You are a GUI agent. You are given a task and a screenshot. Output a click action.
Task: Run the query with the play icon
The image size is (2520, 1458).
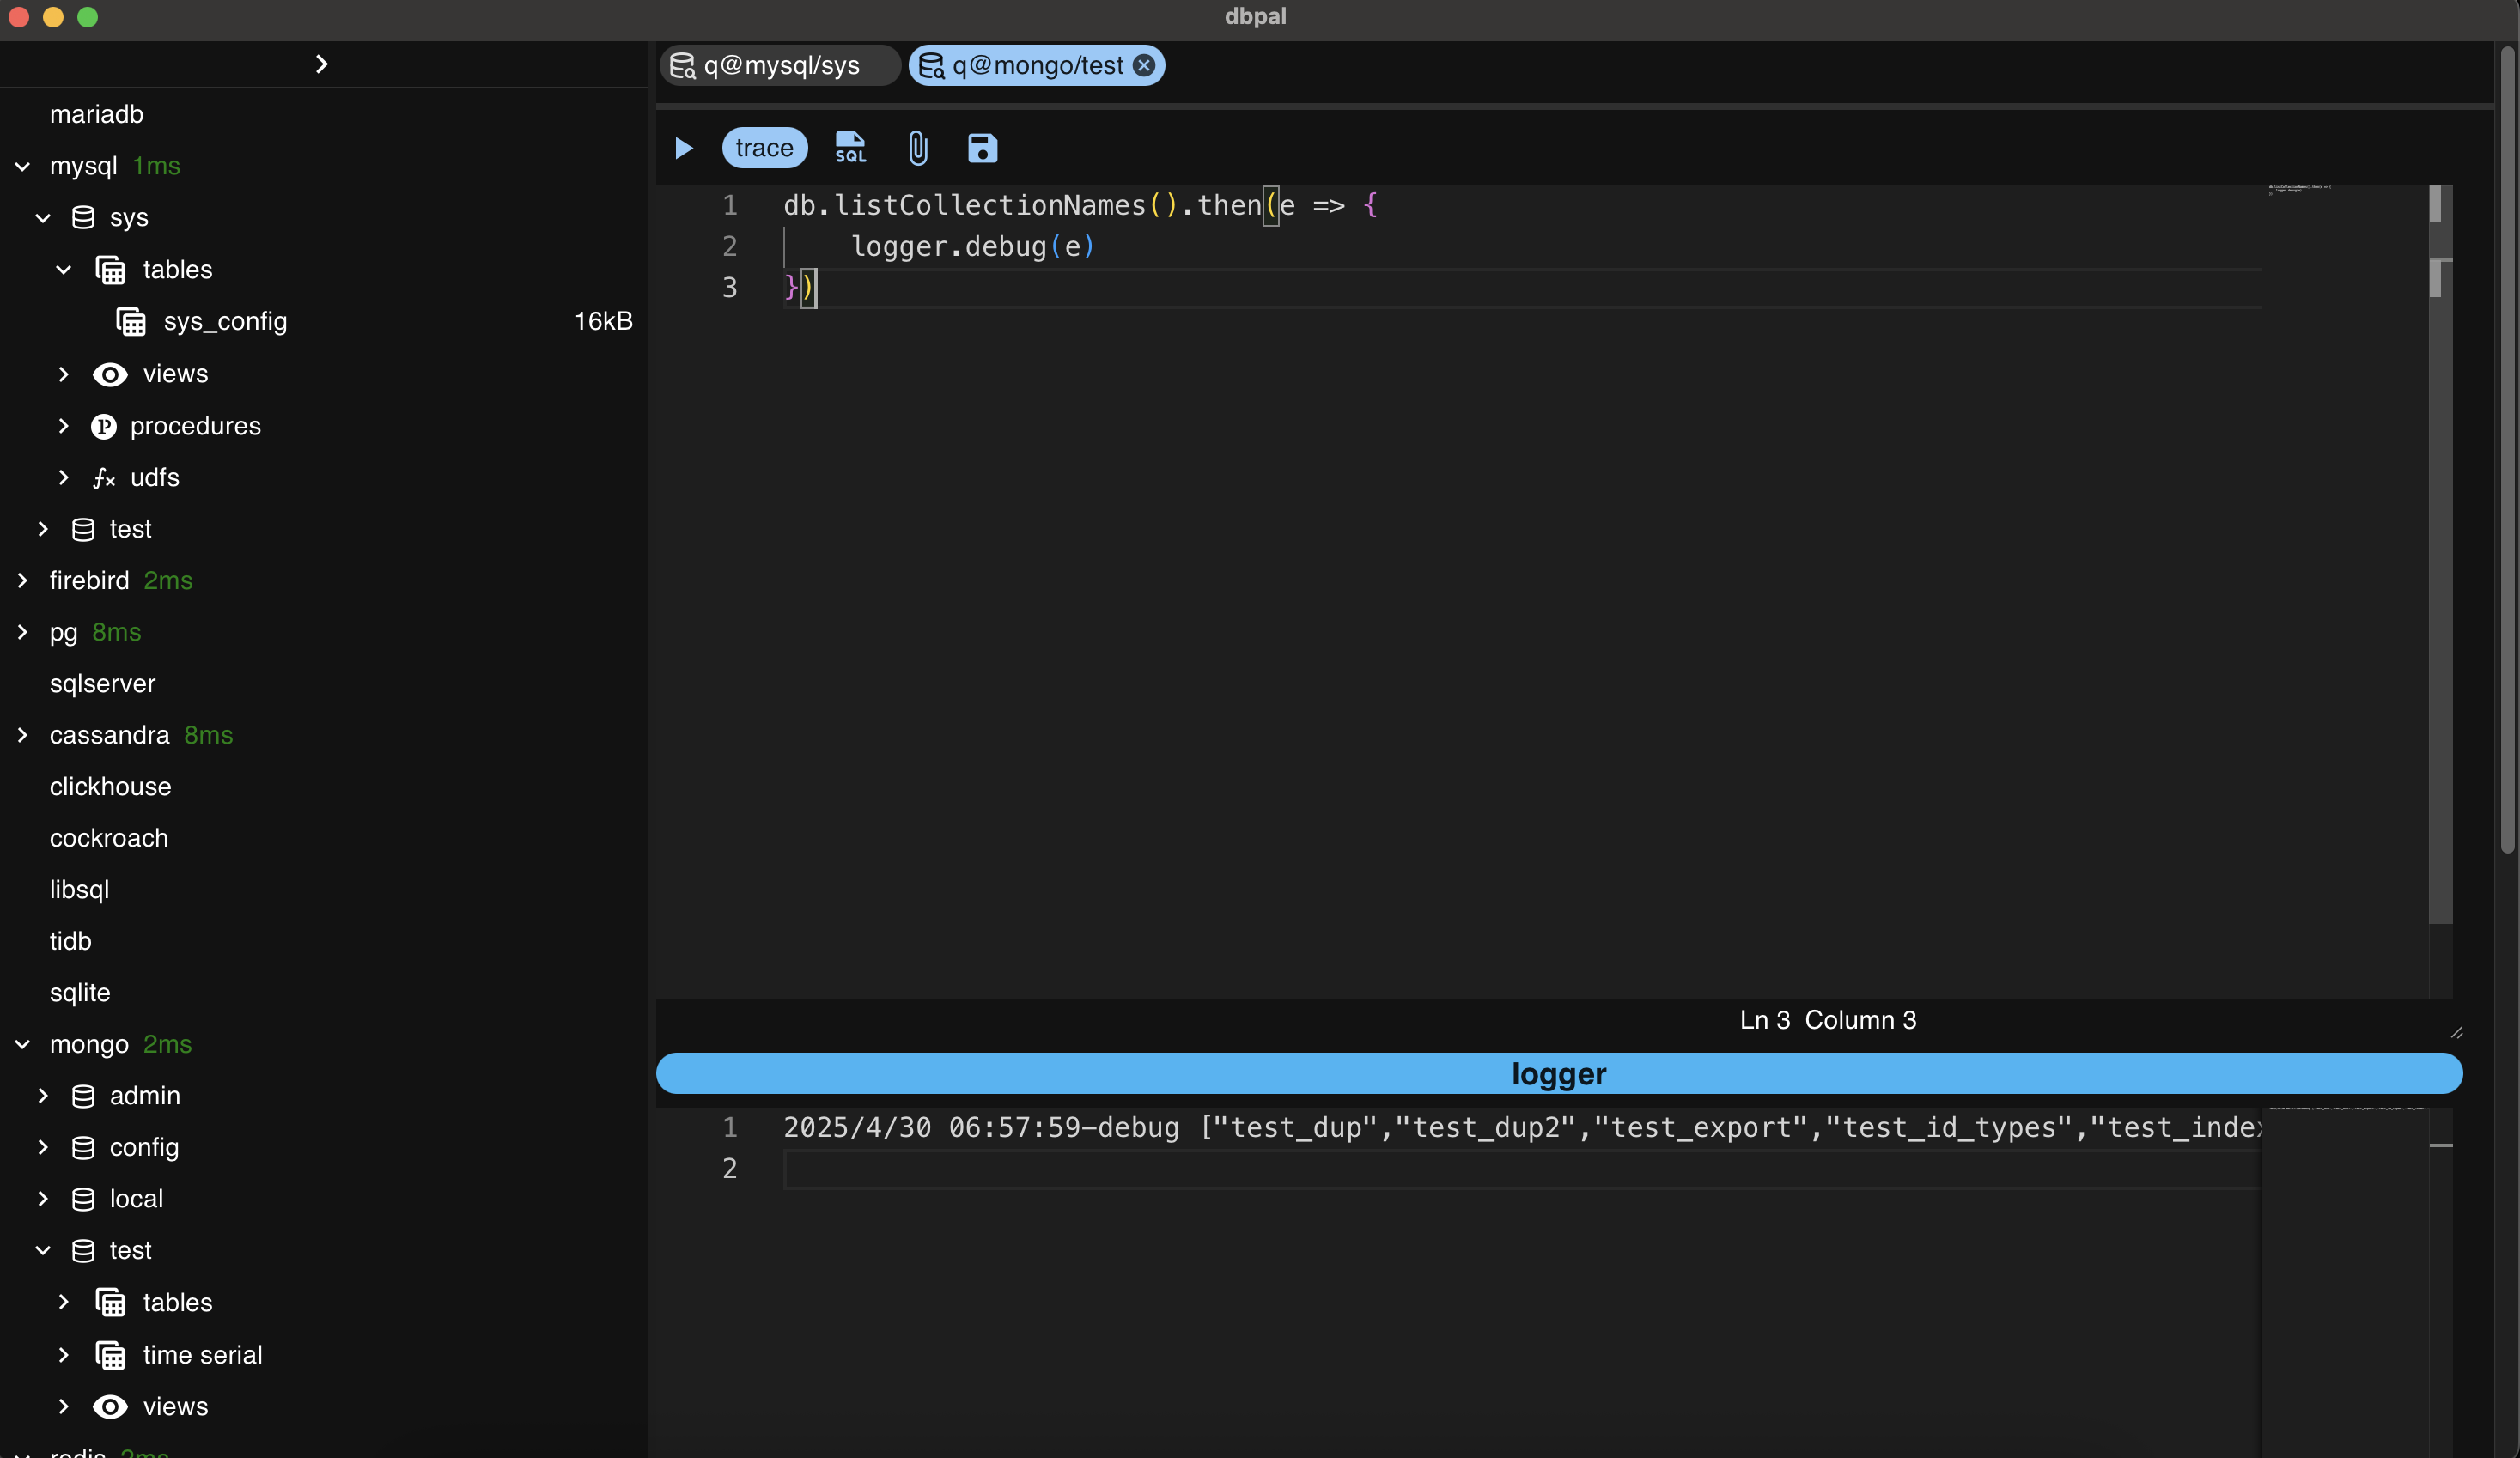pos(684,148)
